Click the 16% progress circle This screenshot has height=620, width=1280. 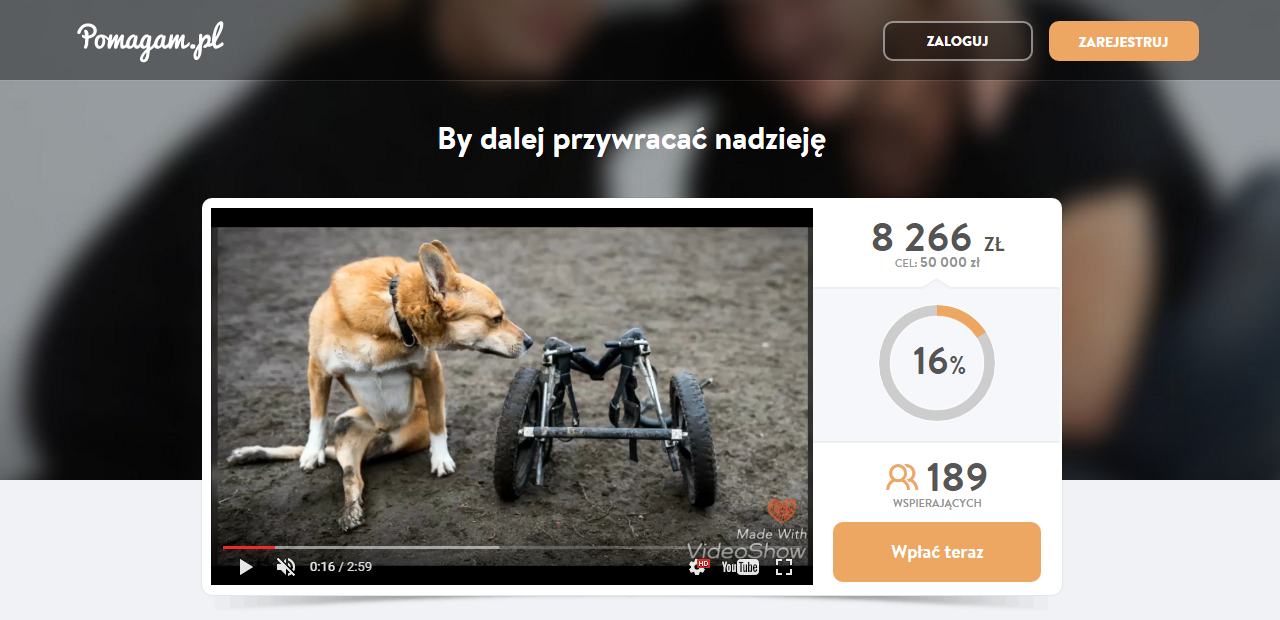coord(937,363)
